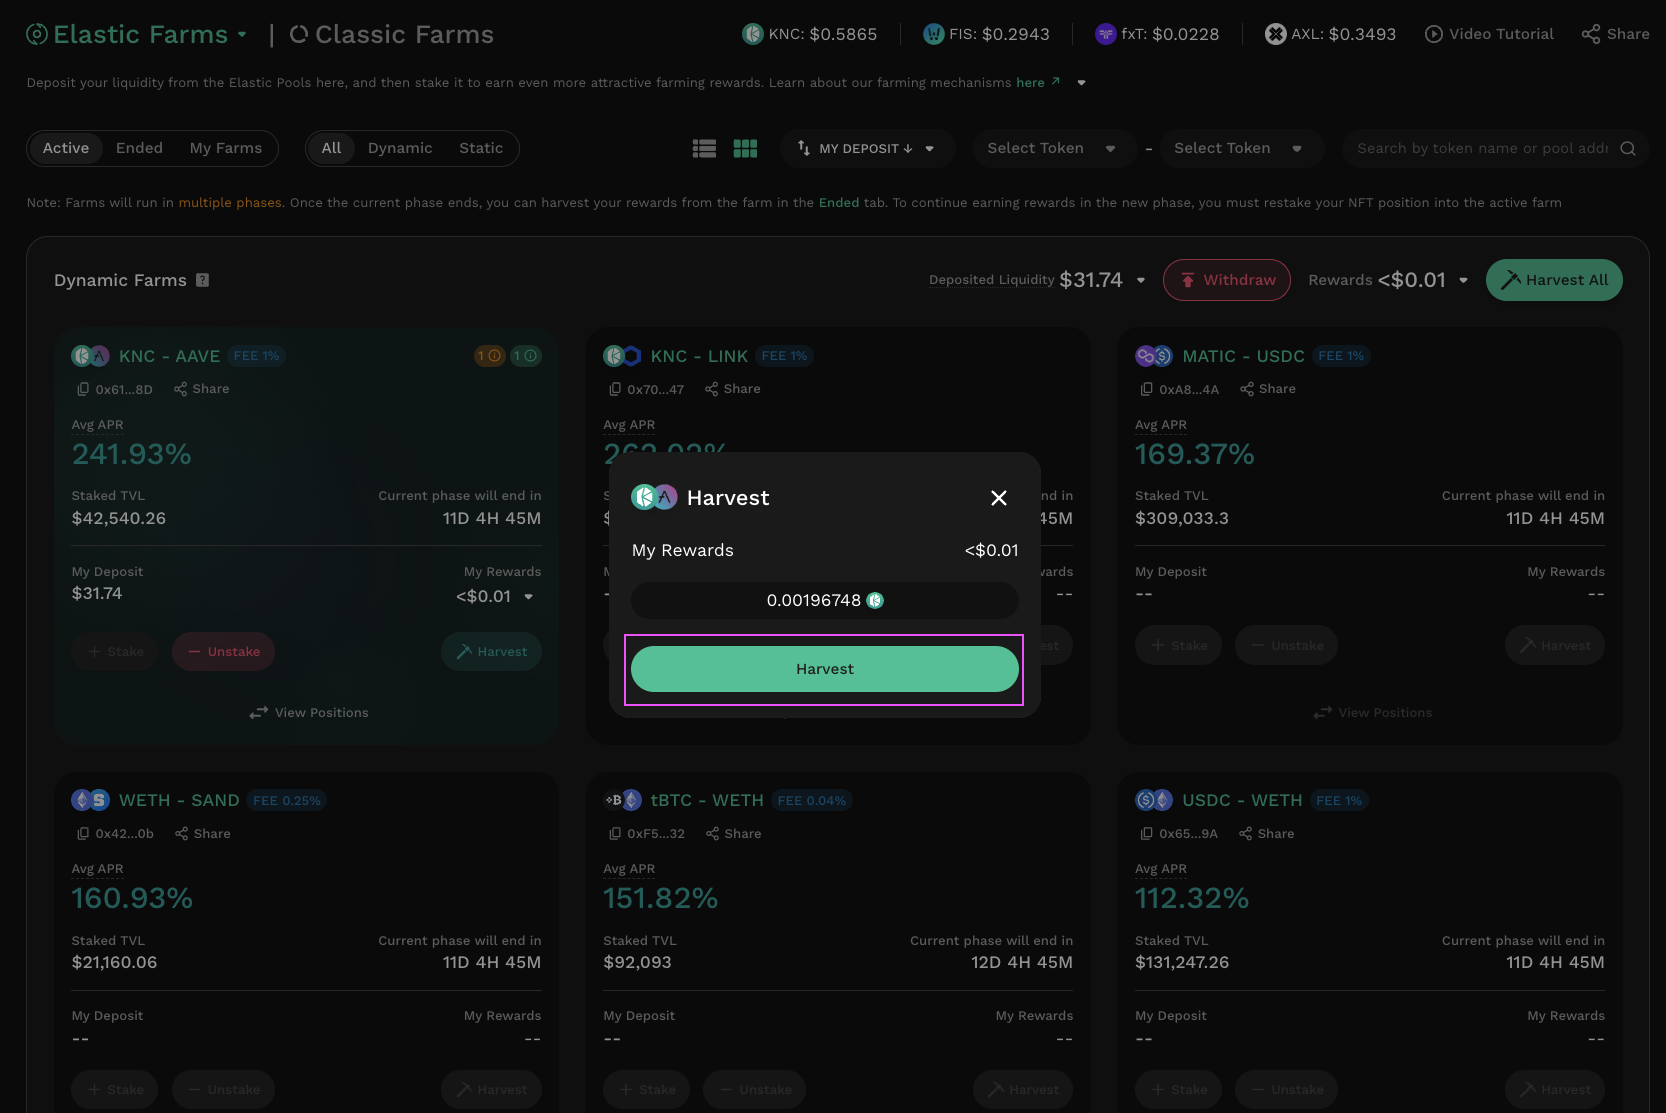Click the Dynamic Farms info icon
1666x1113 pixels.
click(203, 280)
